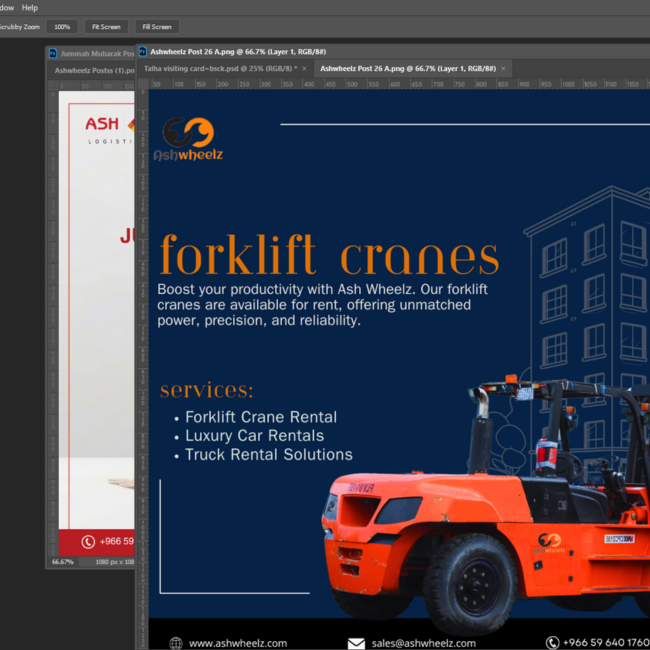Click the vertical ruler of Ashwheelz Post document
The height and width of the screenshot is (650, 650).
point(143,369)
